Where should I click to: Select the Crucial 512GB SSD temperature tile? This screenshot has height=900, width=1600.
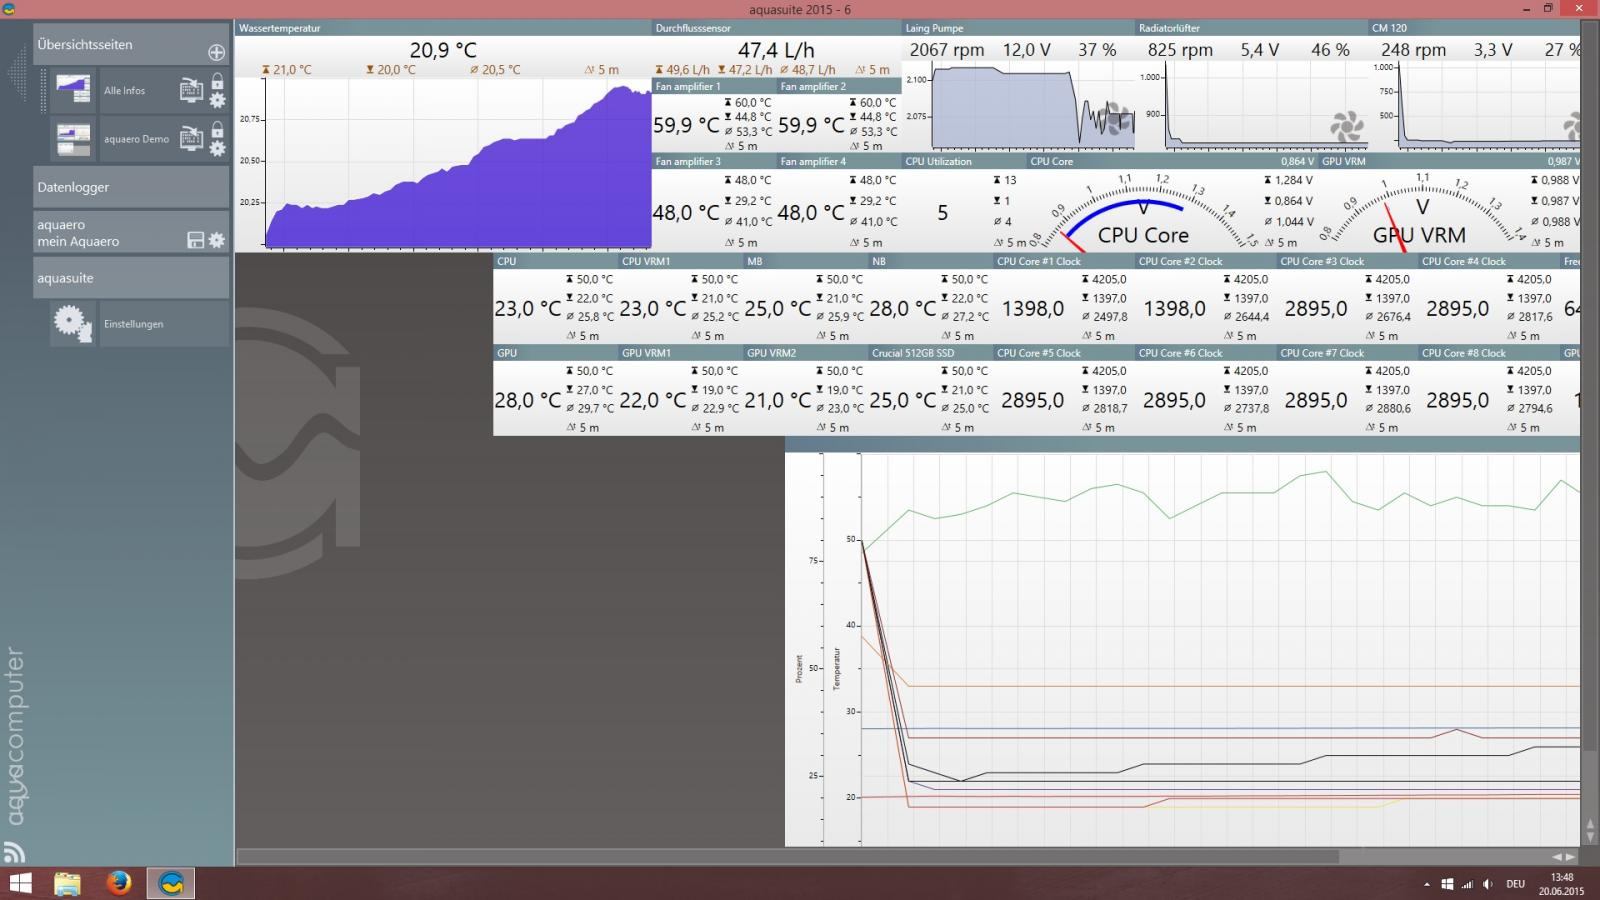coord(931,391)
